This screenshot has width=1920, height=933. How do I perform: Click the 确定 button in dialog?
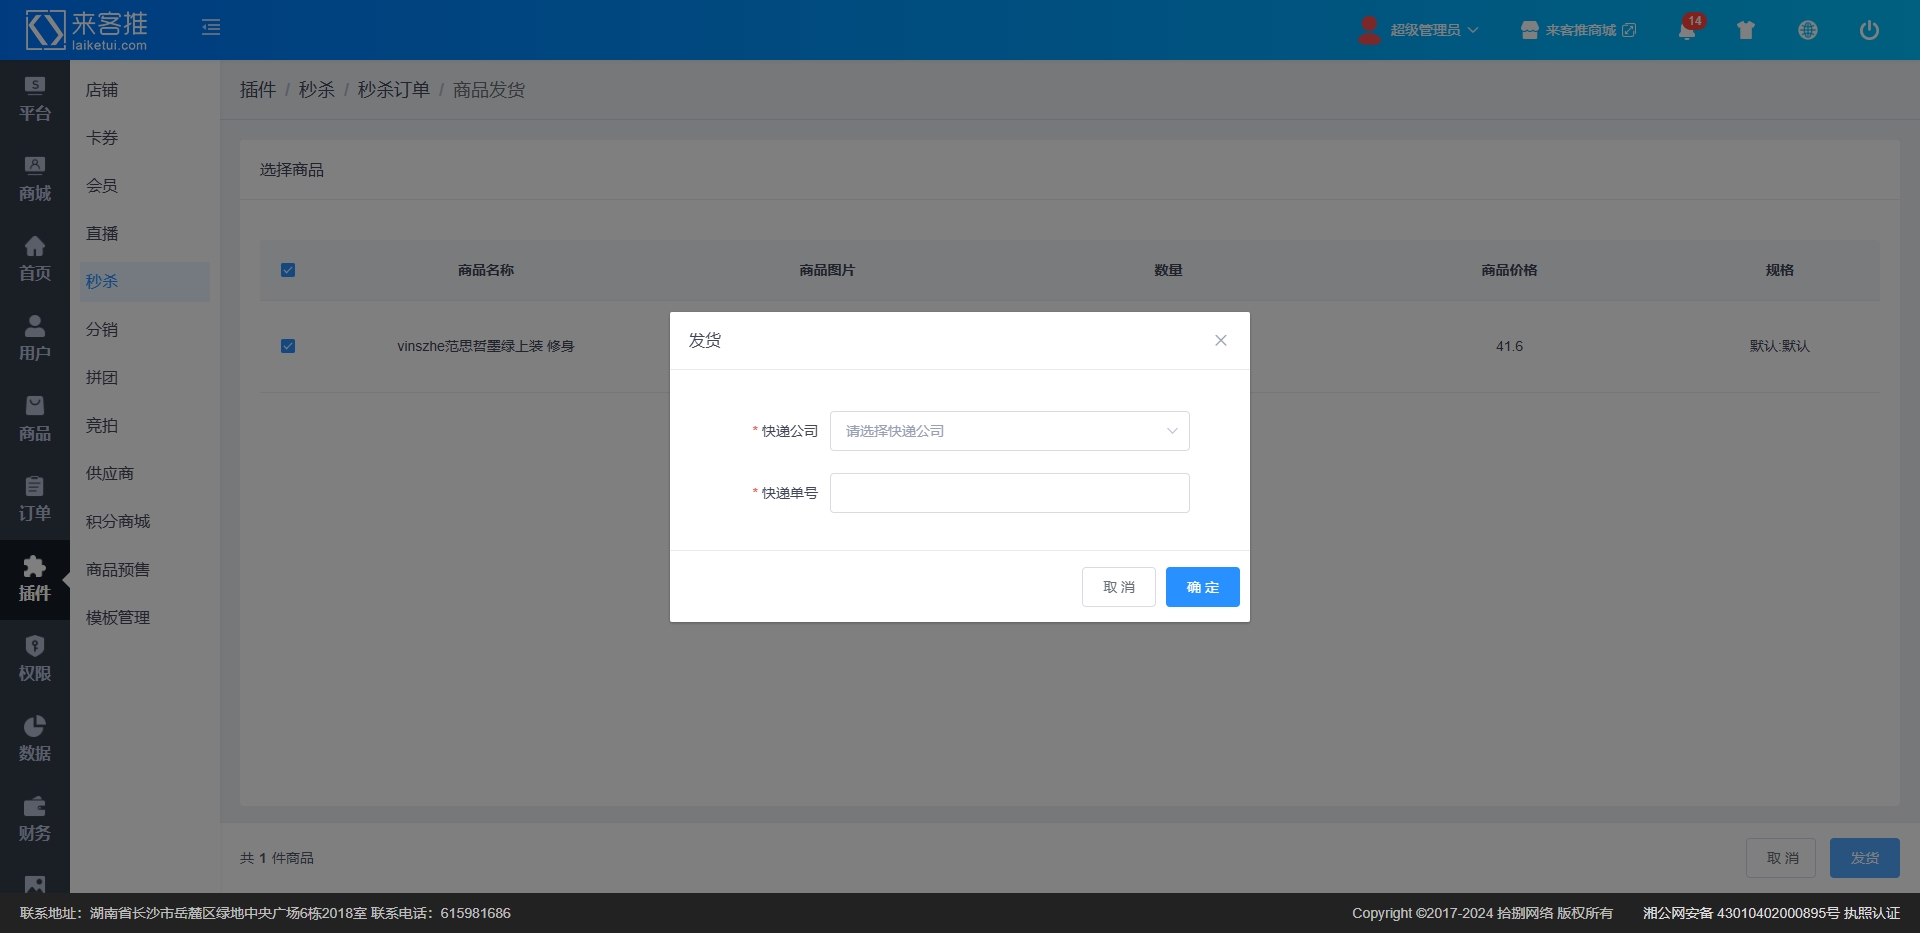click(1202, 587)
